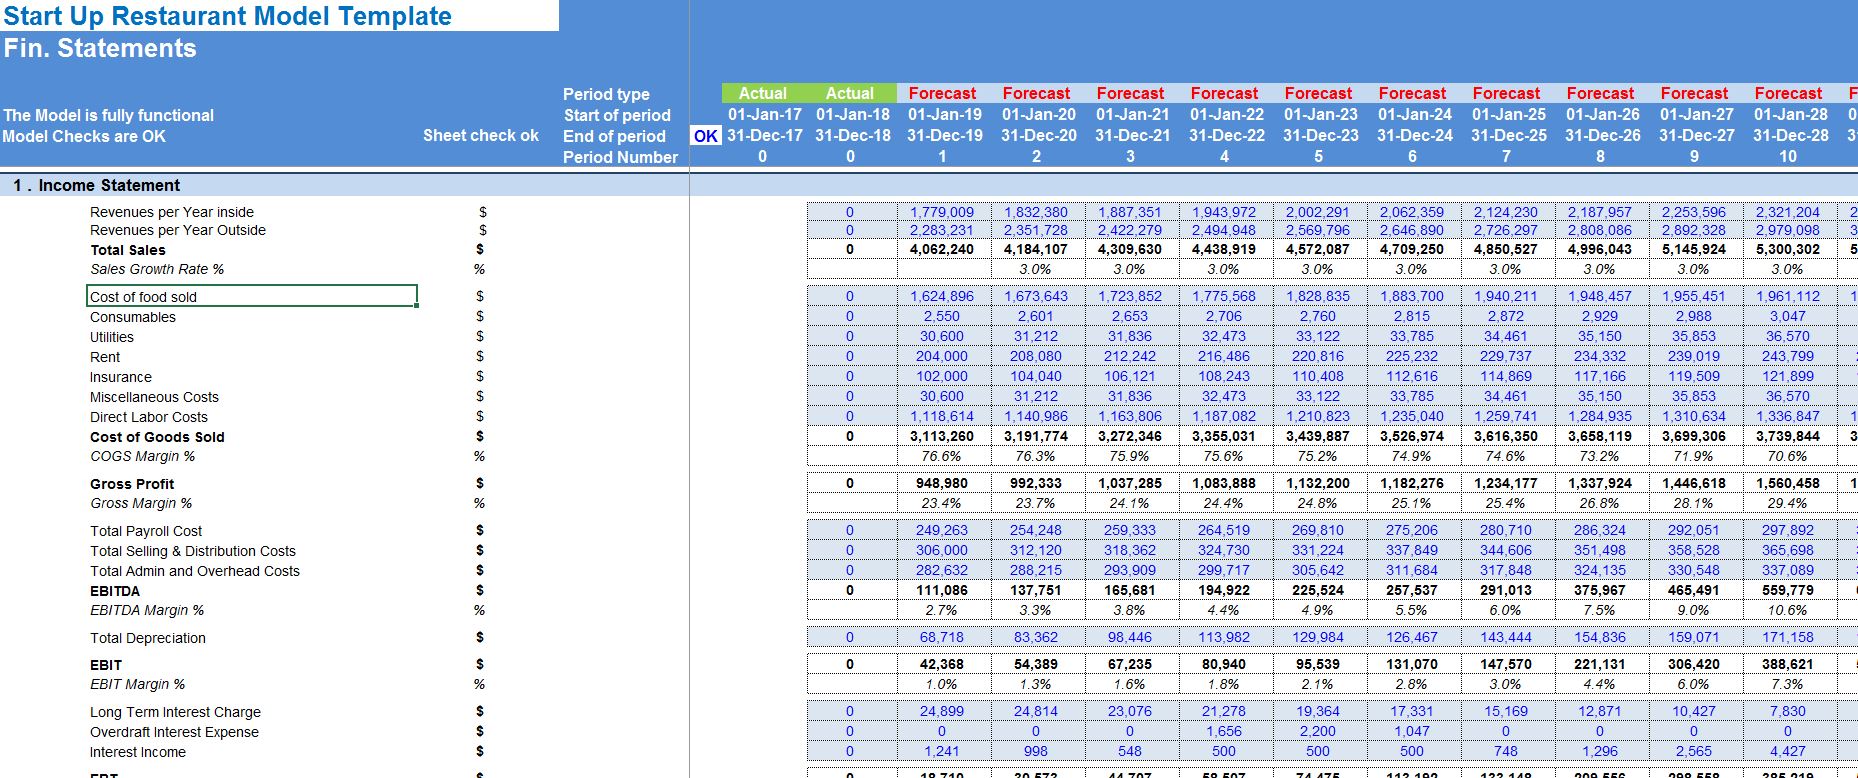Select EBIT value 388,621
The image size is (1858, 778).
(1788, 664)
